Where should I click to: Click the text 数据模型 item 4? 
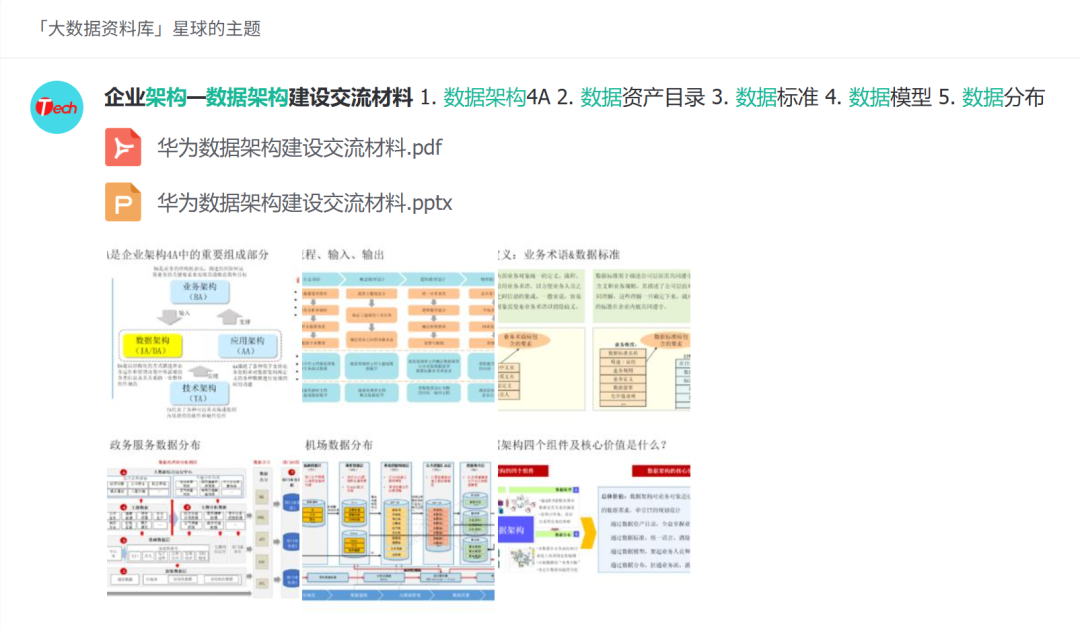coord(890,97)
